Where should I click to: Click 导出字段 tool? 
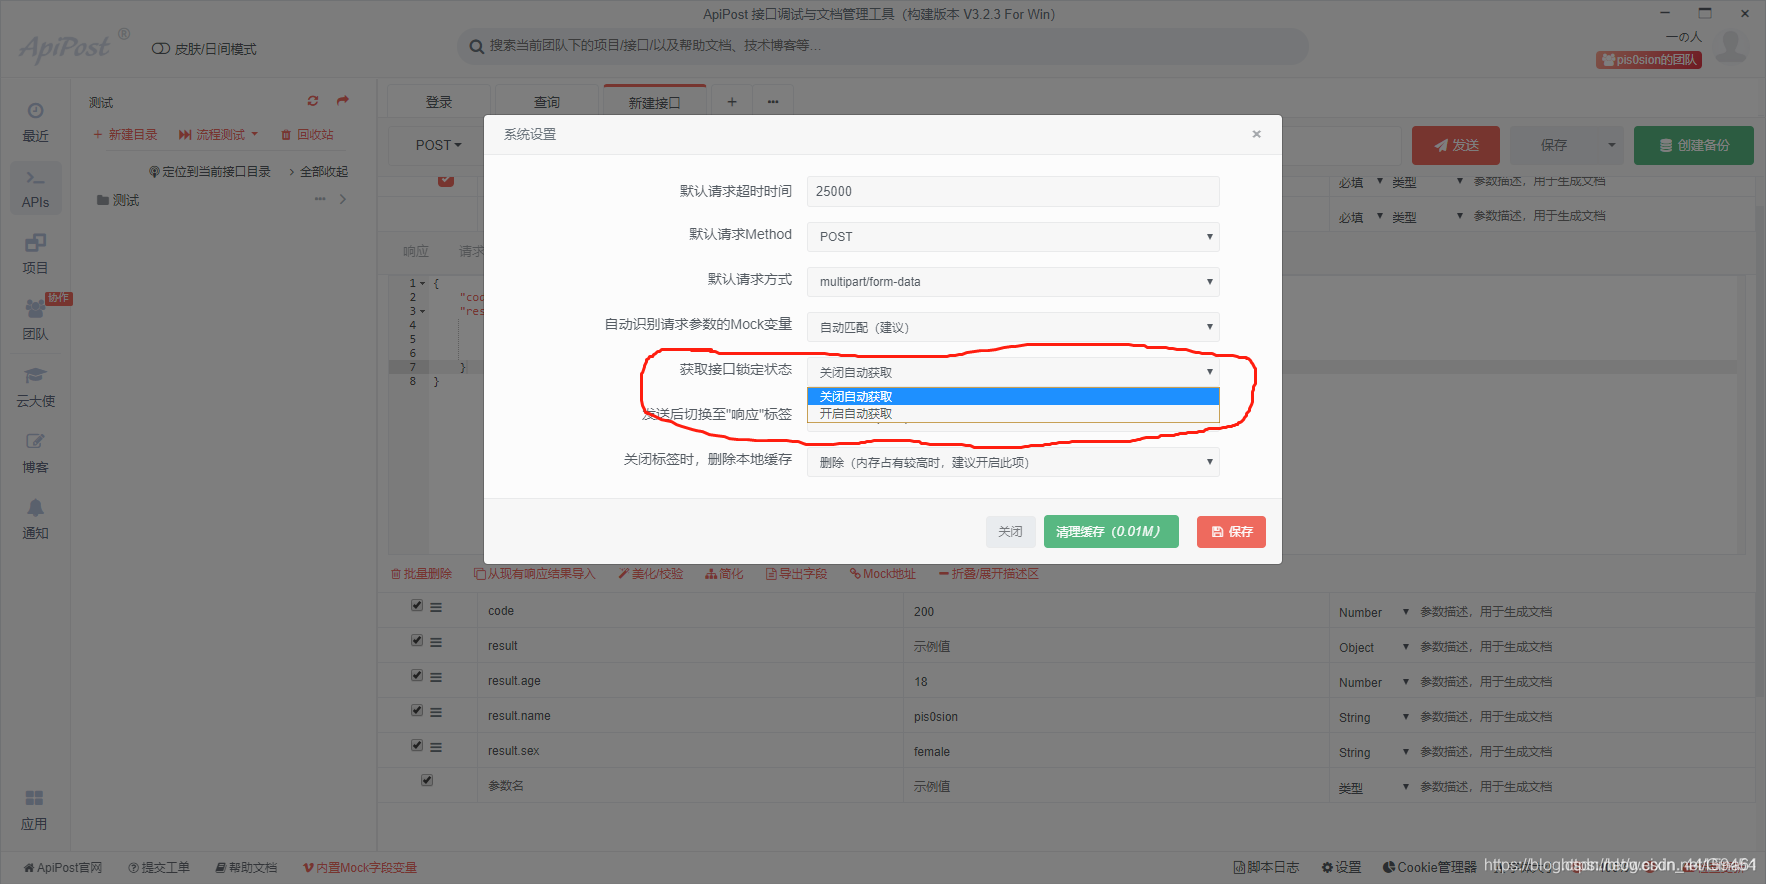[x=796, y=574]
